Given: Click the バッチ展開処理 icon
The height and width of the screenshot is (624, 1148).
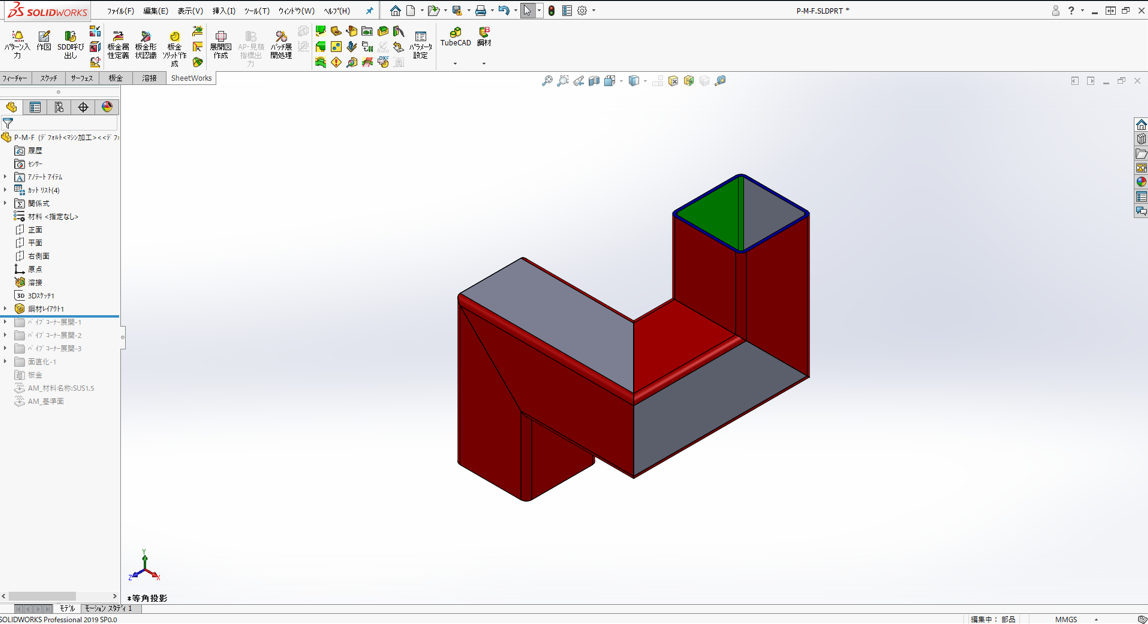Looking at the screenshot, I should point(281,44).
